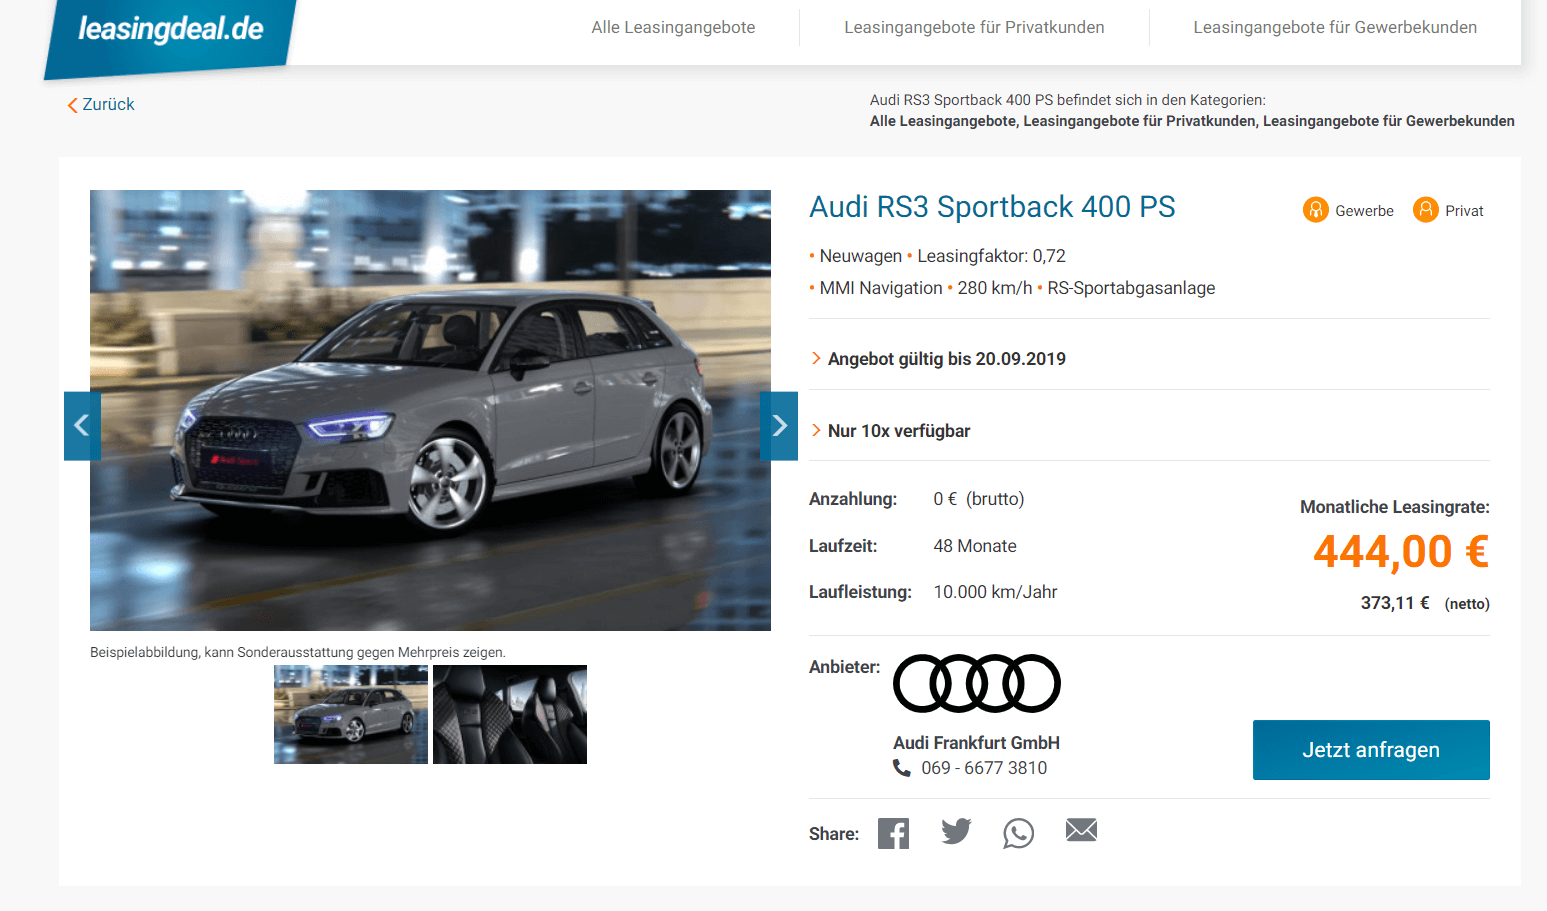Click the Audi Frankfurt GmbH provider name
The image size is (1547, 911).
pos(976,743)
